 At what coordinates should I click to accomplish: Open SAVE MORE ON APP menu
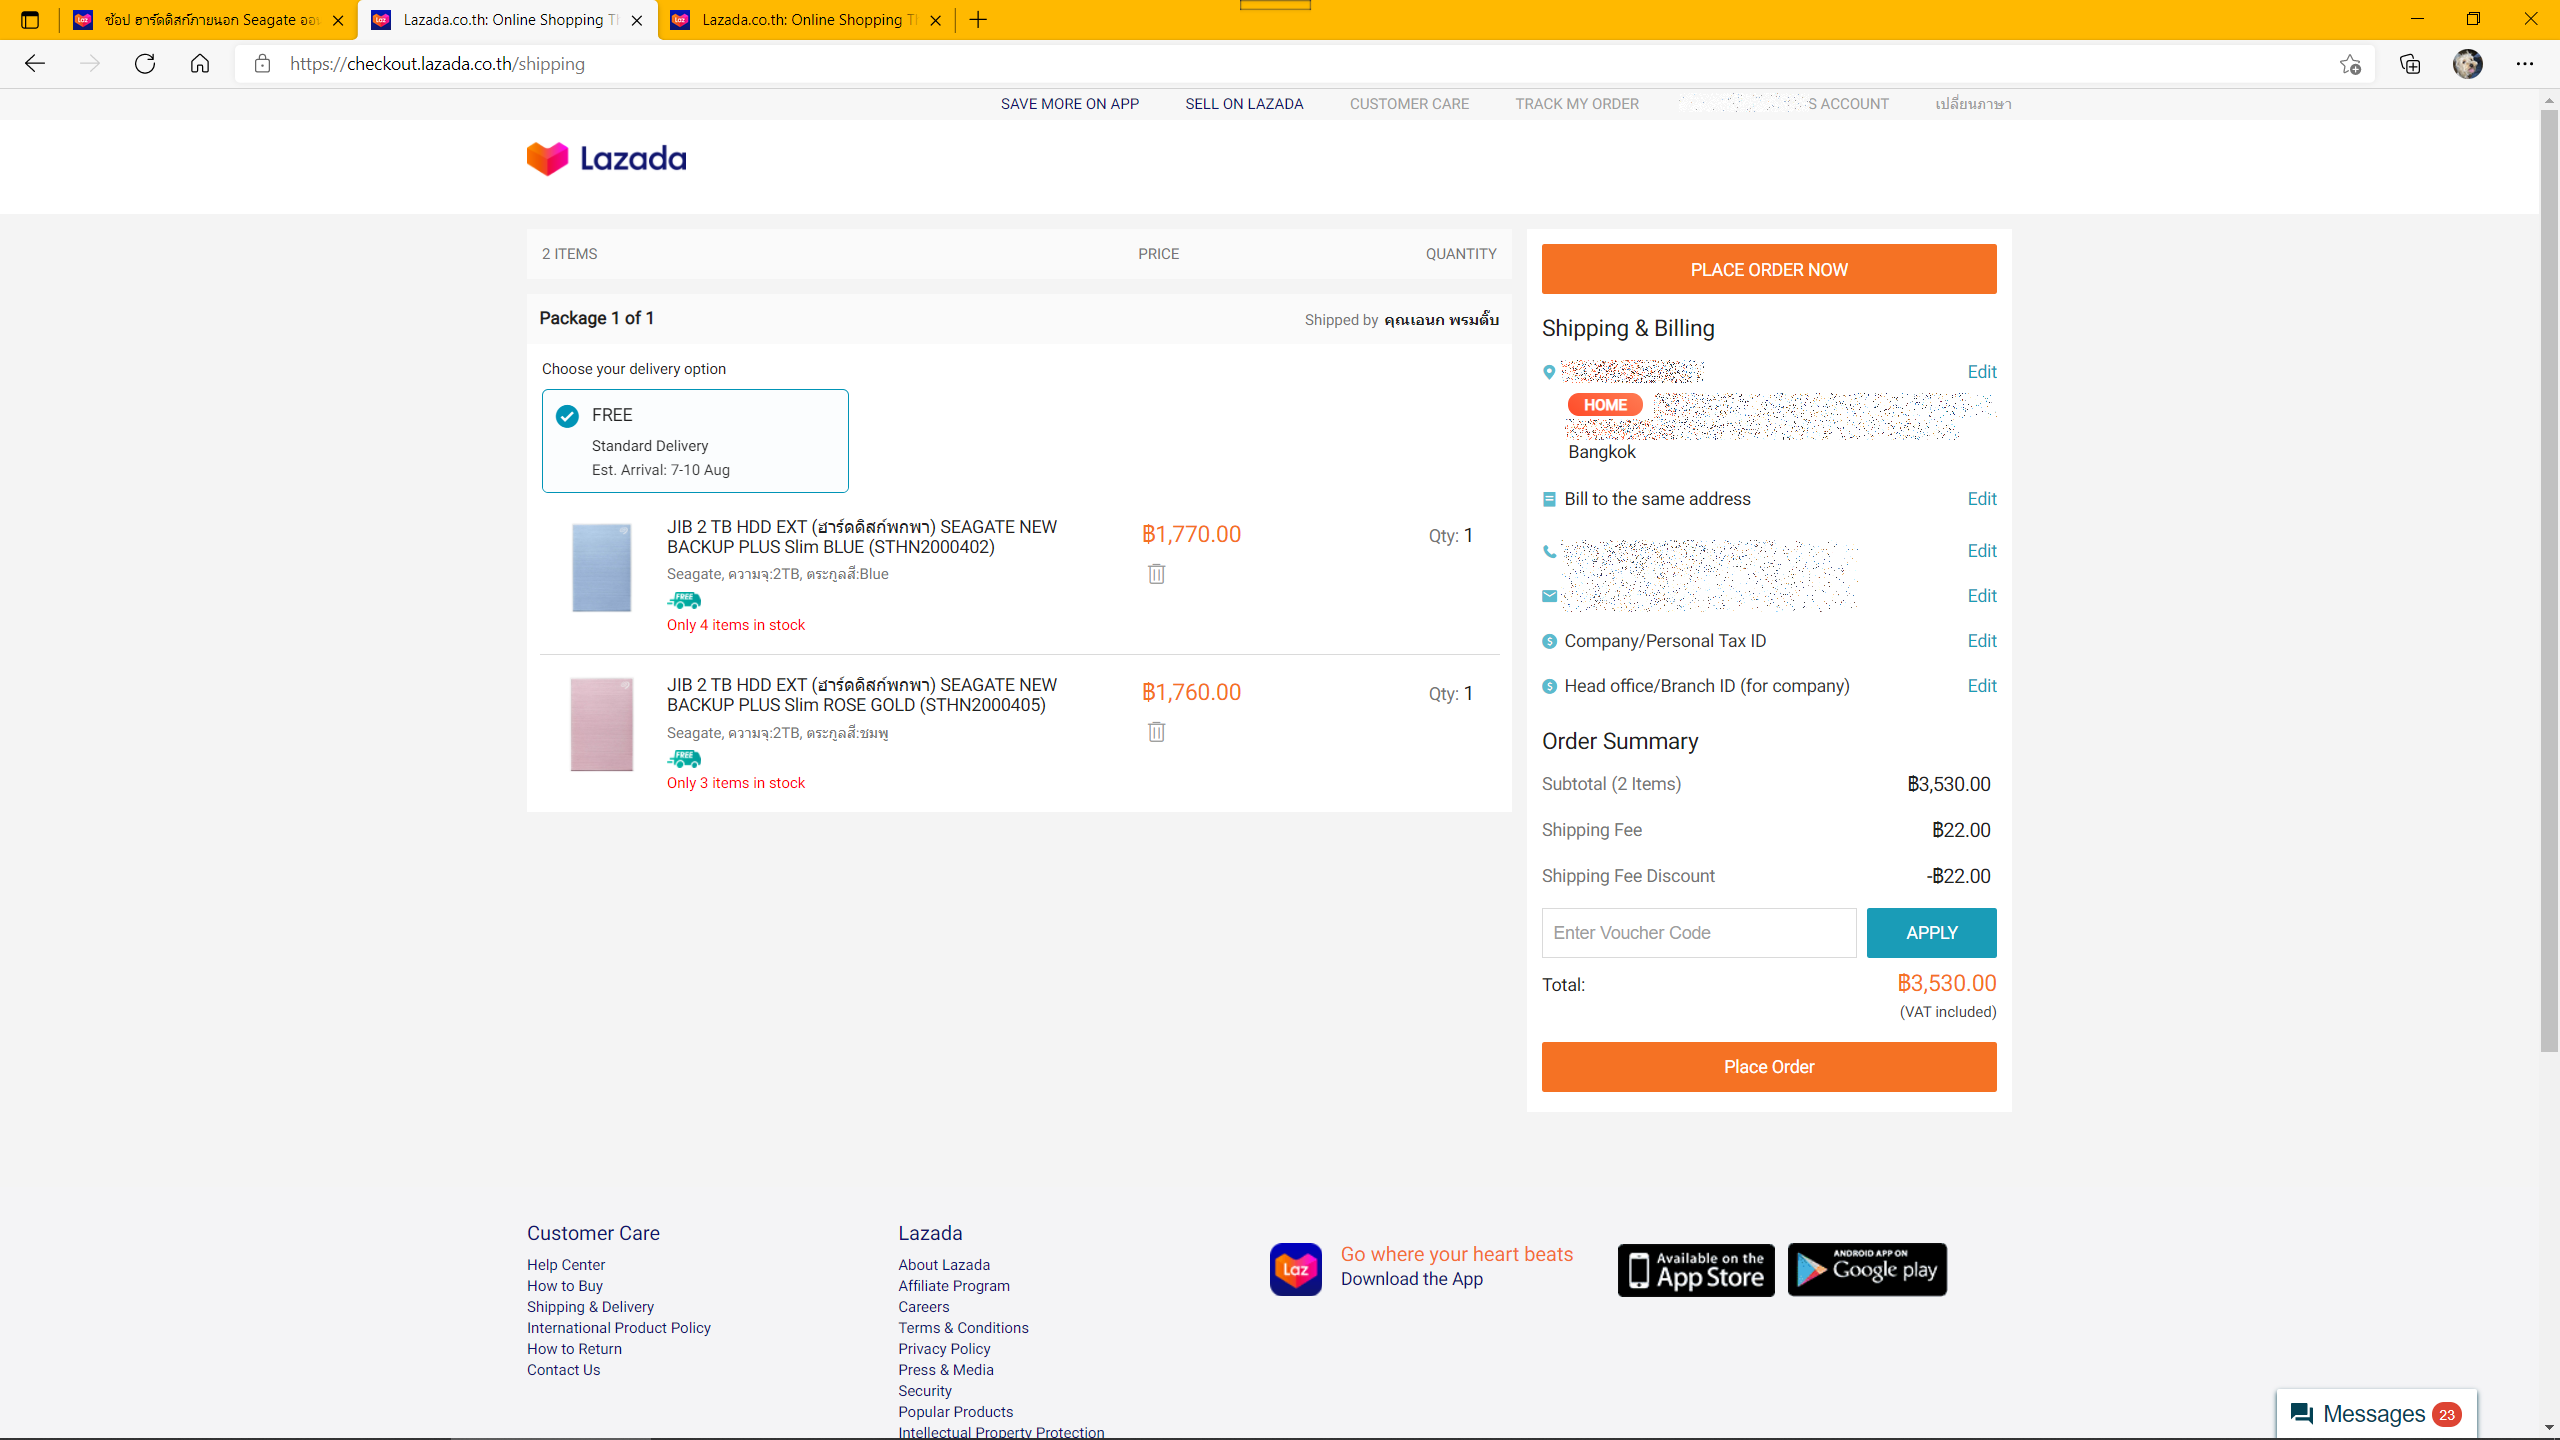[x=1069, y=104]
